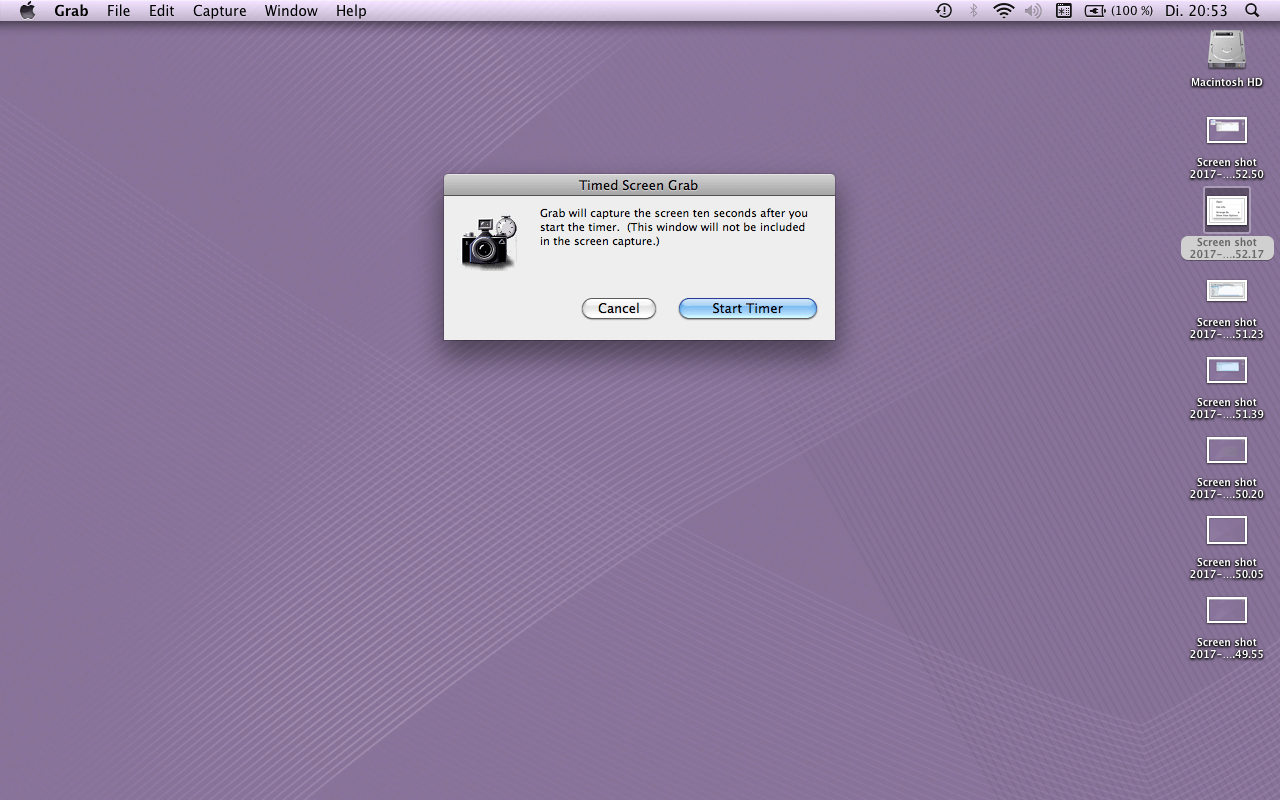Click the clock showing Di. 20:53
The height and width of the screenshot is (800, 1280).
(1196, 11)
